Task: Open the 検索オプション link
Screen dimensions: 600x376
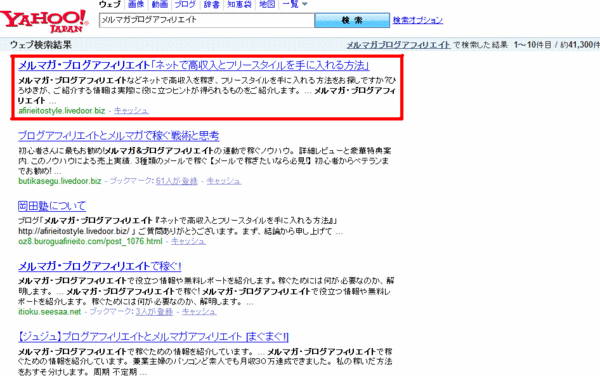Action: 418,20
